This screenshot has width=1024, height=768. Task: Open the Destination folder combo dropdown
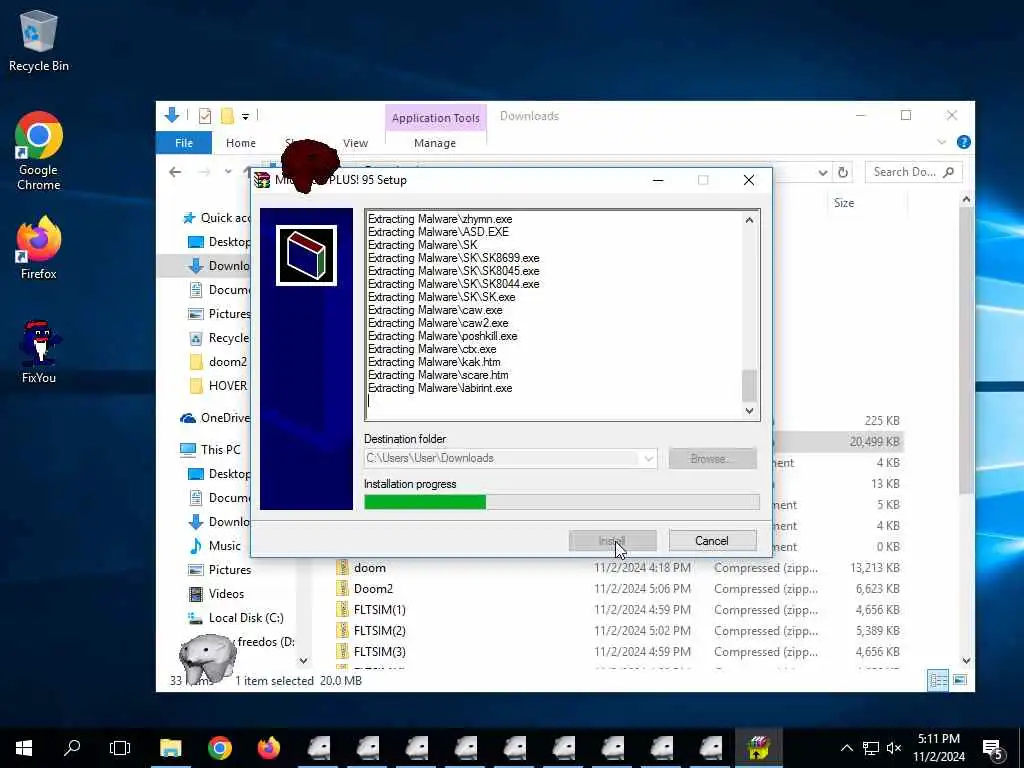point(648,458)
